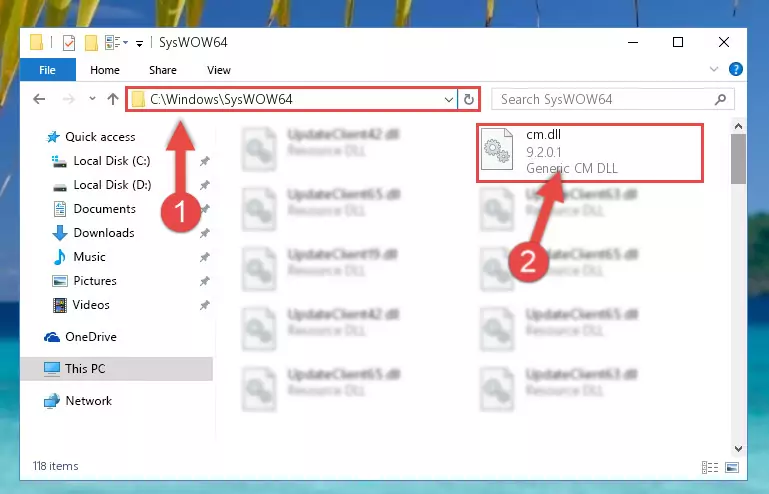Go forward with the right arrow

[69, 99]
